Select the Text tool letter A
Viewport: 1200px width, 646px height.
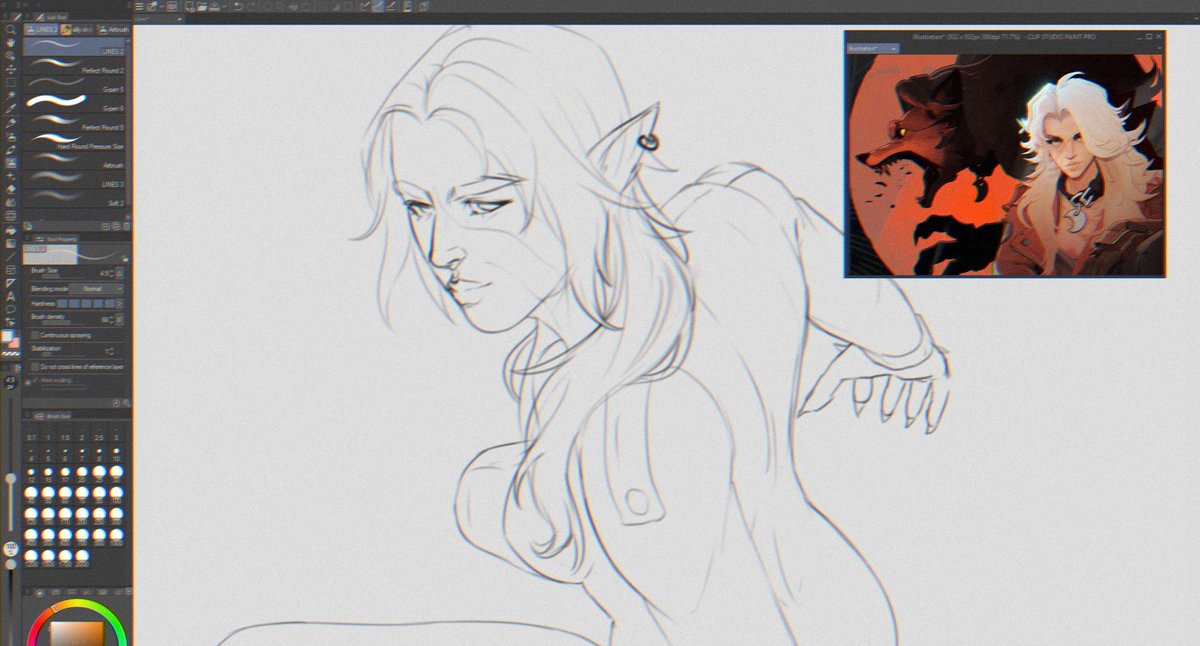[10, 296]
